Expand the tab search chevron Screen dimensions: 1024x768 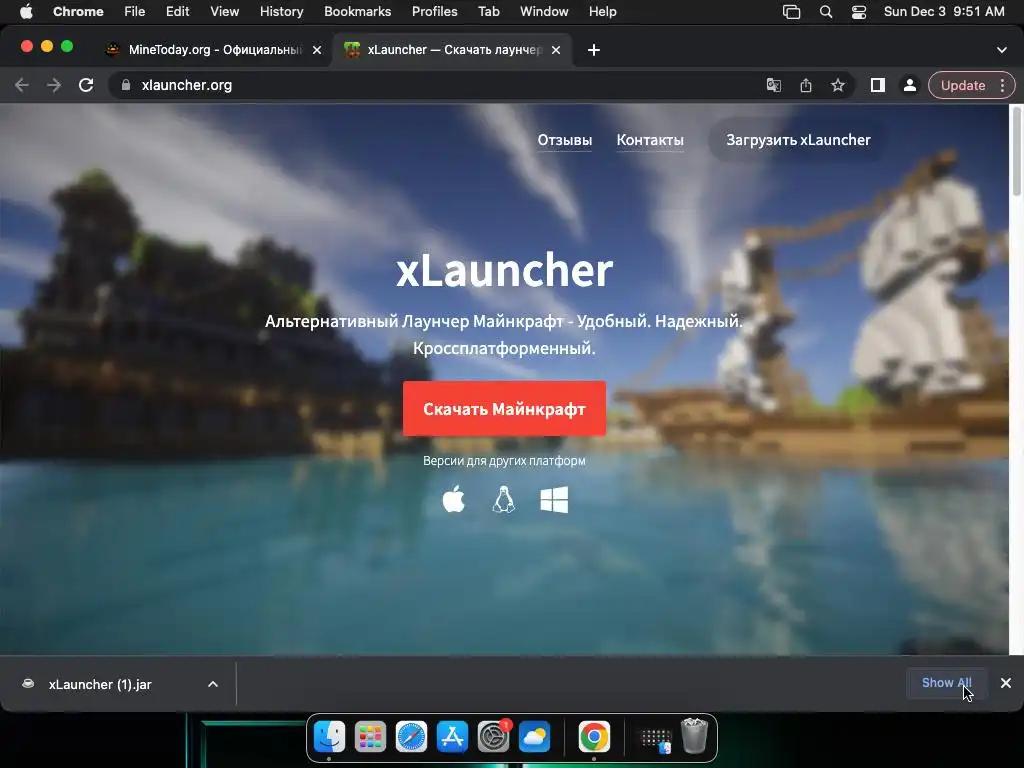[1002, 50]
